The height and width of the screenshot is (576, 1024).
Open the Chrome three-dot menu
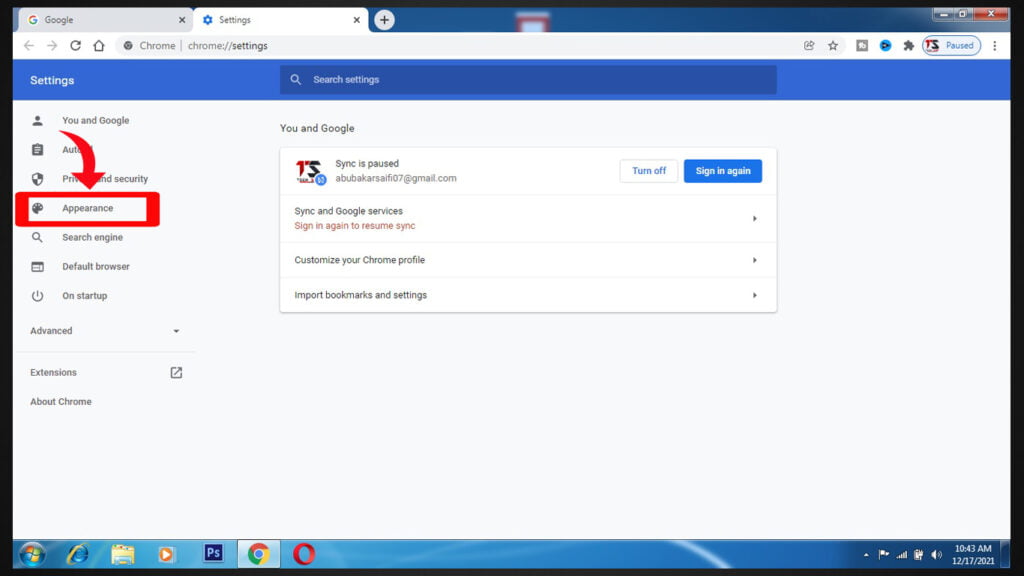point(995,46)
